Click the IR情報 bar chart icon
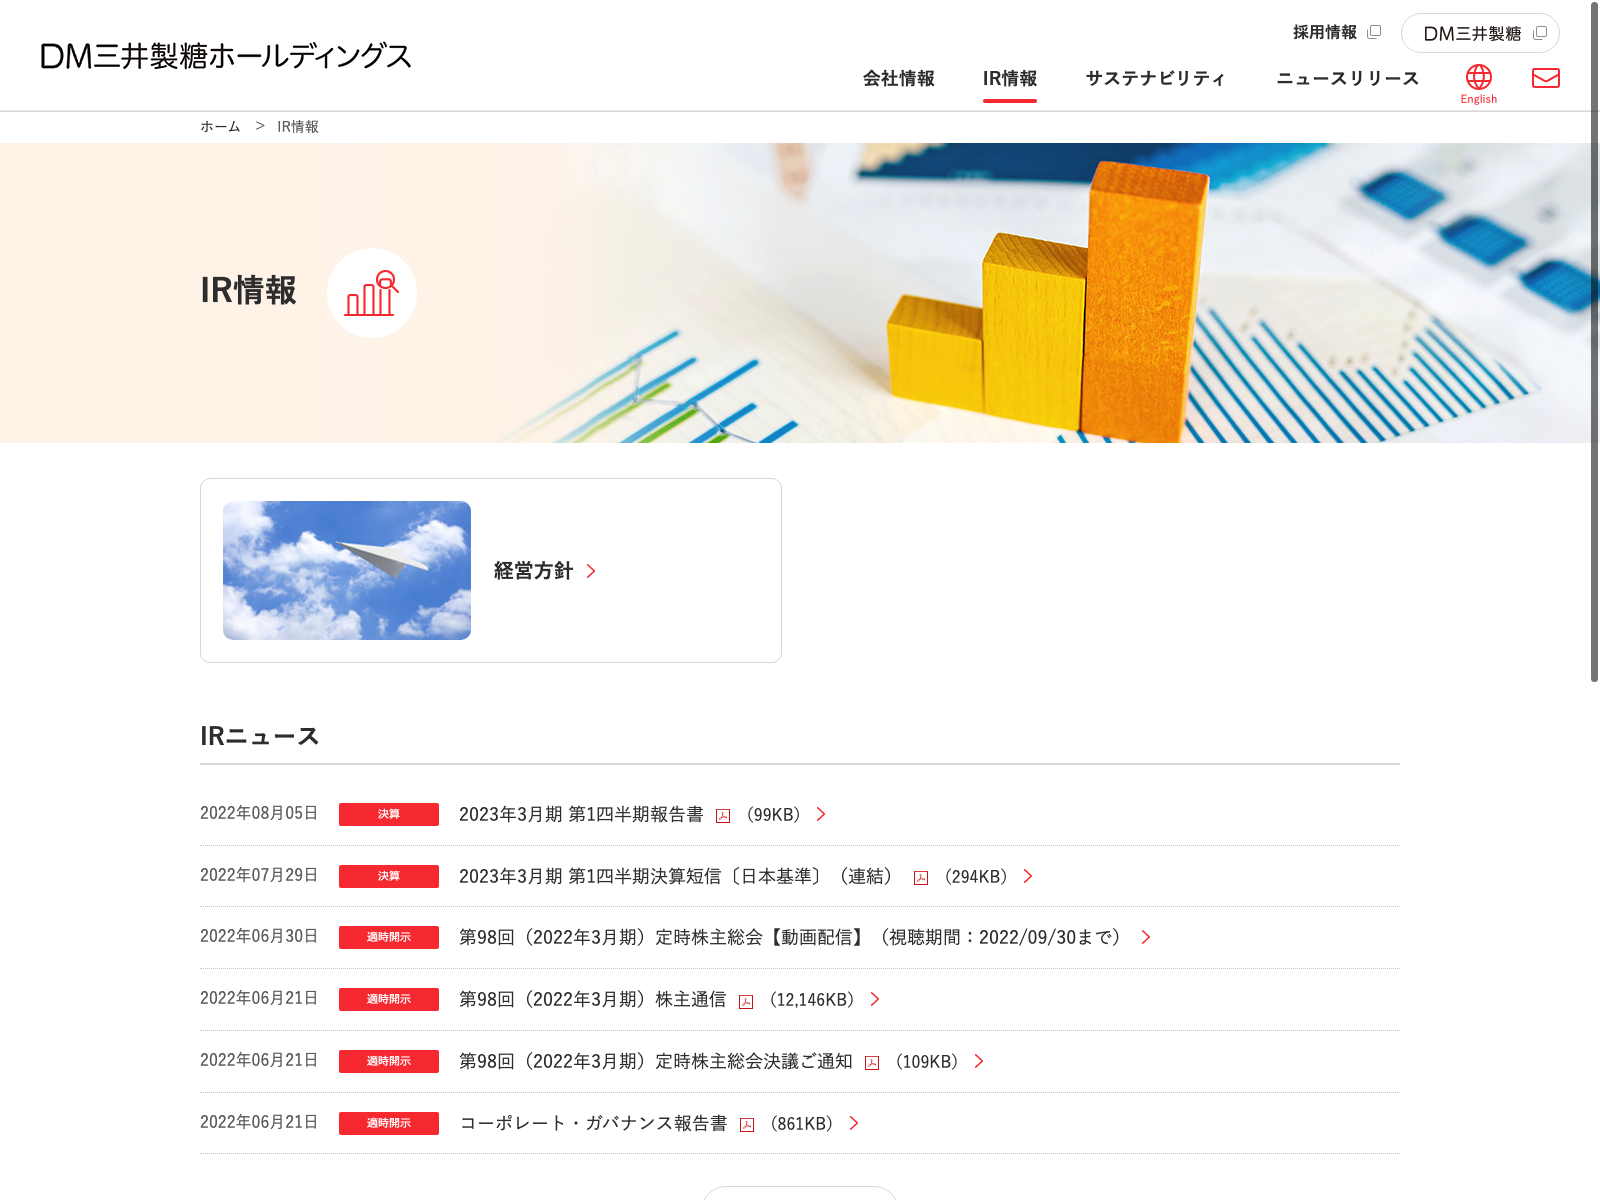This screenshot has width=1600, height=1200. (x=371, y=293)
